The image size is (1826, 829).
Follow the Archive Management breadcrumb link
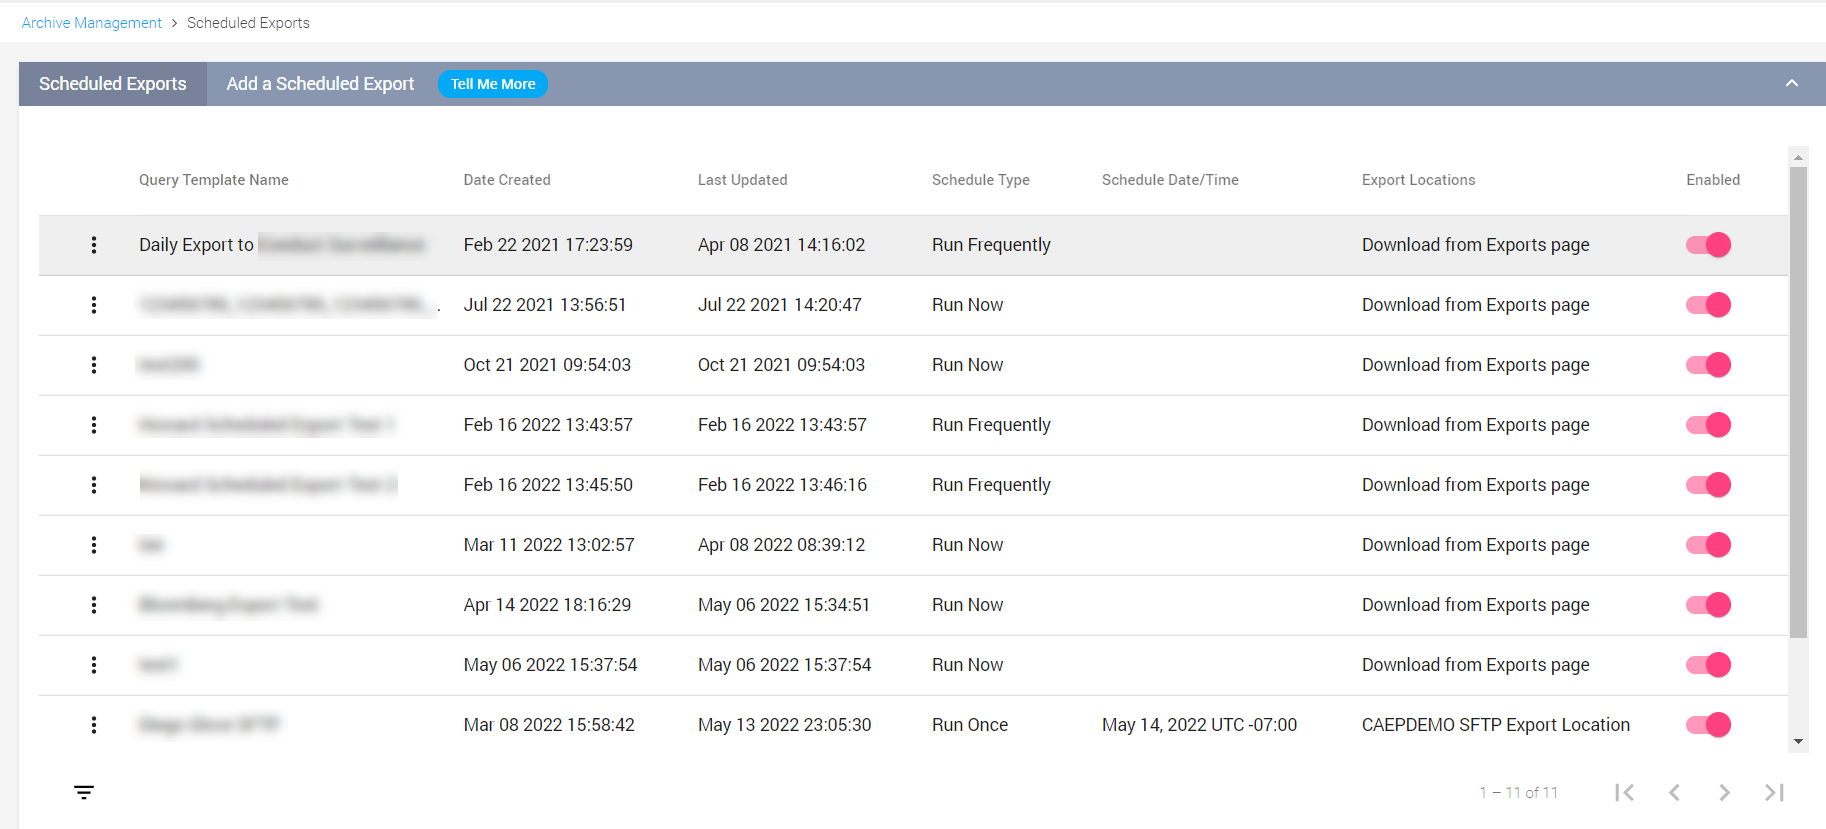pos(92,23)
